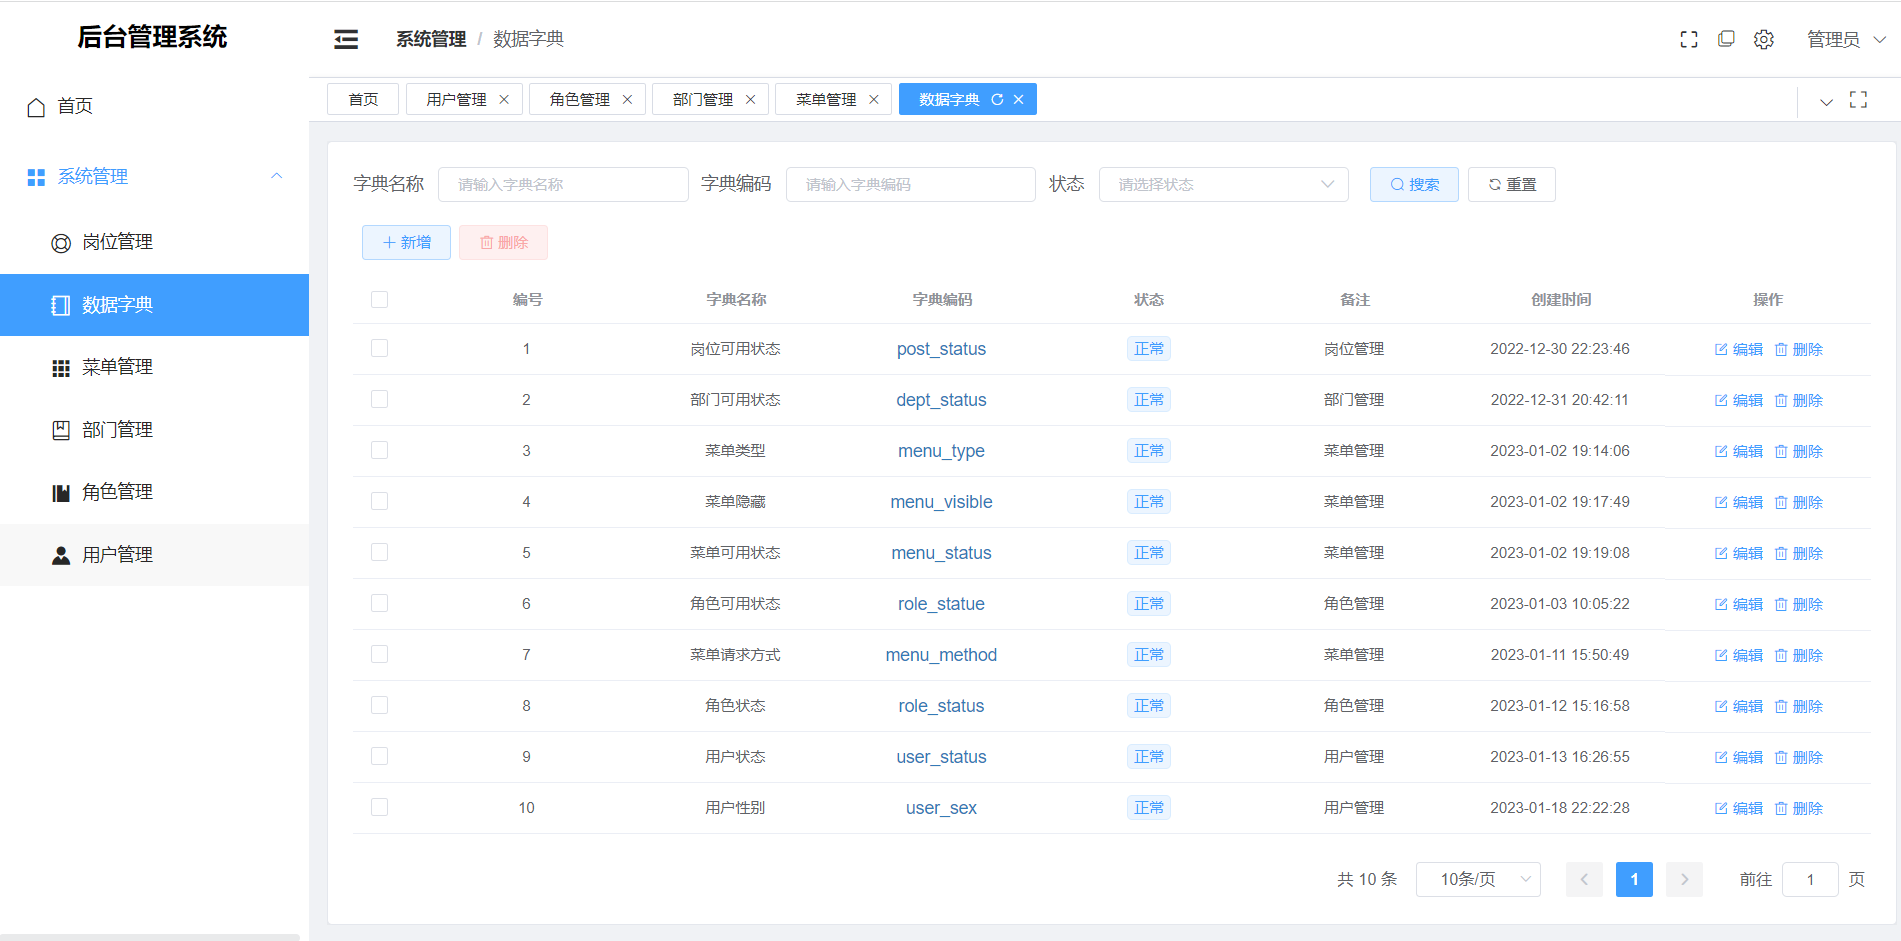Image resolution: width=1901 pixels, height=941 pixels.
Task: Open the 10条/页 page size dropdown
Action: point(1478,879)
